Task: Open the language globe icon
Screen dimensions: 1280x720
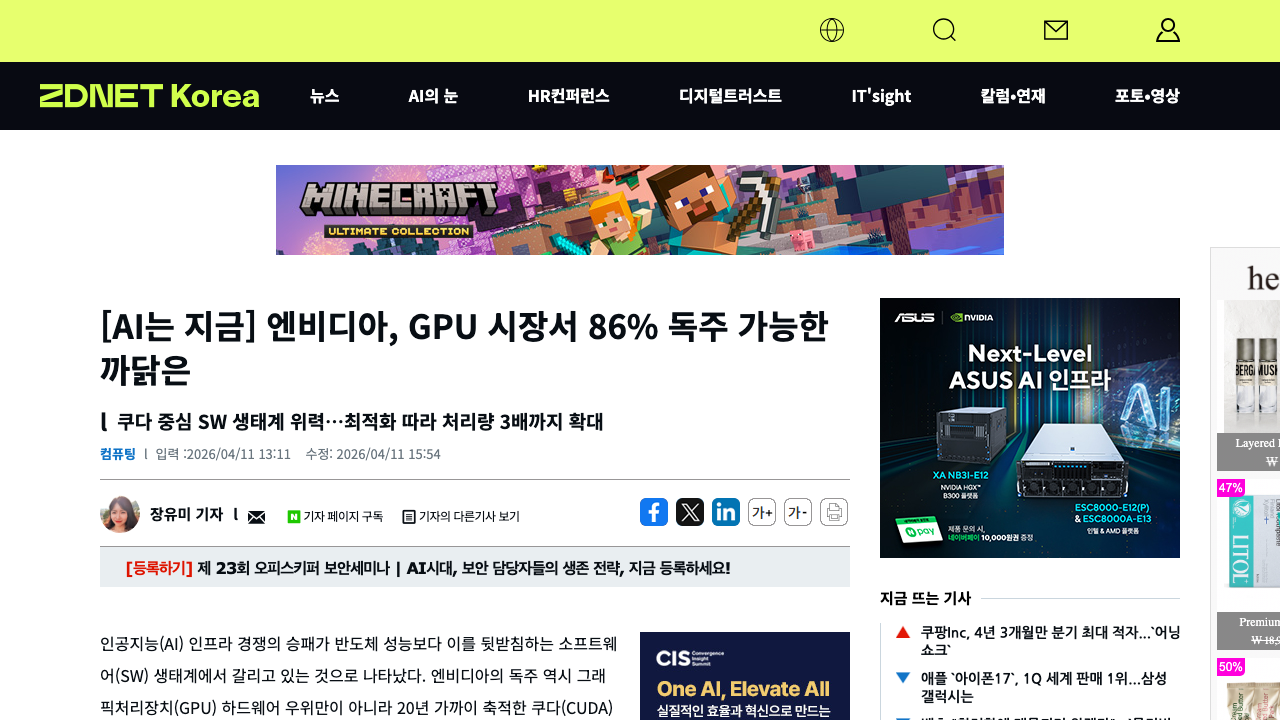Action: click(832, 30)
